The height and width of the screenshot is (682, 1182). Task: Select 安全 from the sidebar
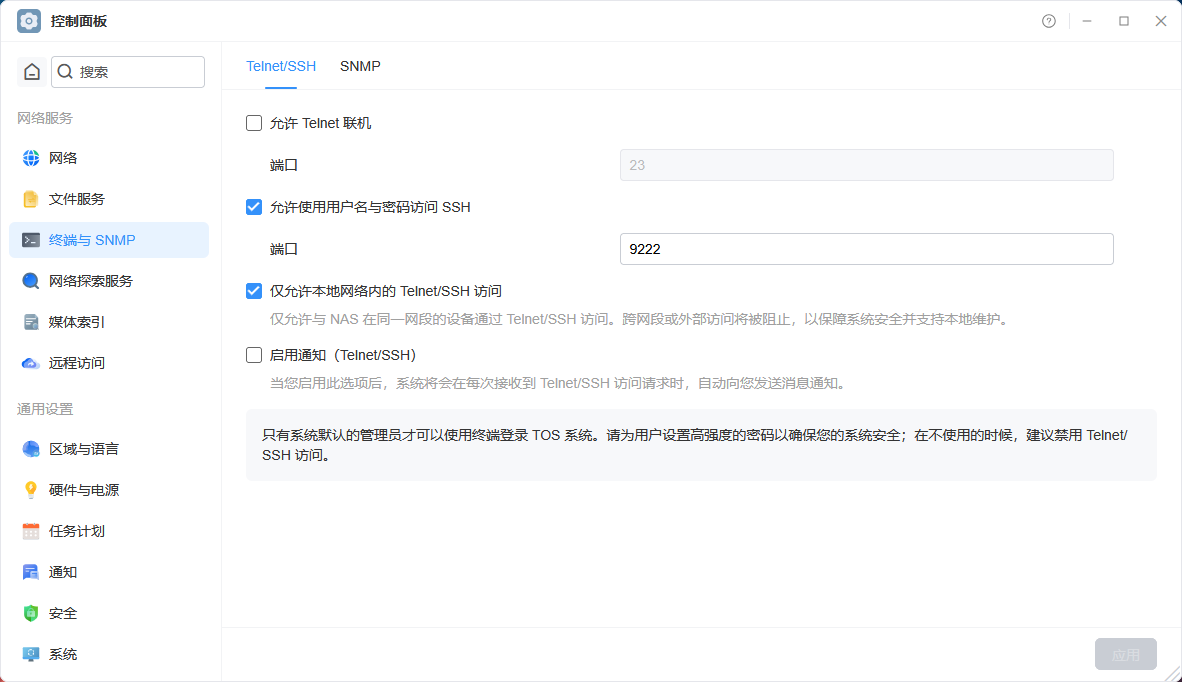(x=62, y=612)
